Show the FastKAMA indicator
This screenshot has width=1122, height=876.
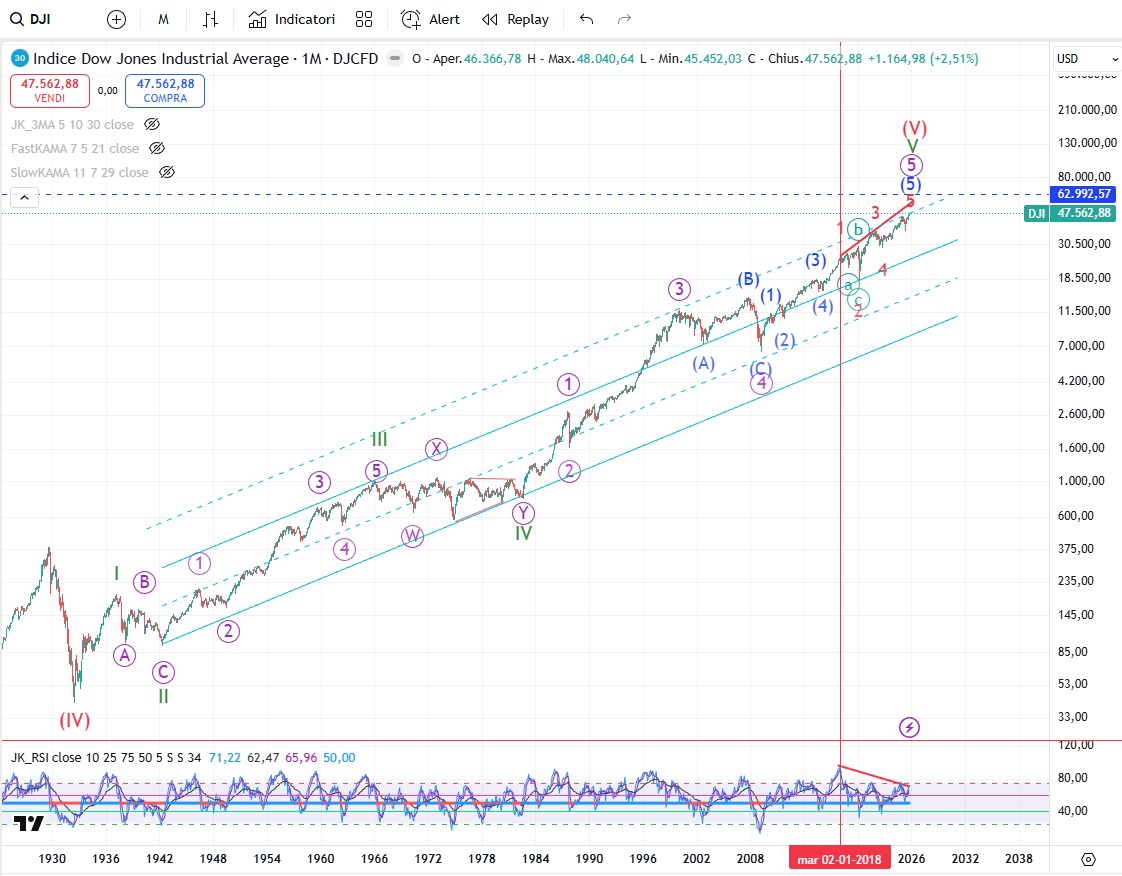(x=157, y=149)
